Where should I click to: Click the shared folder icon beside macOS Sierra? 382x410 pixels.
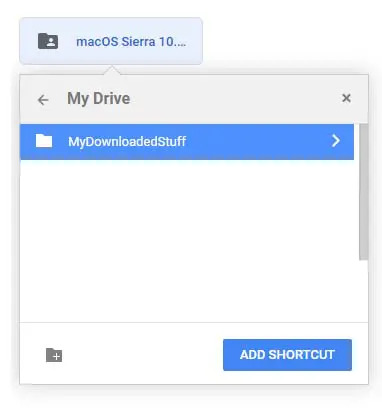[48, 41]
